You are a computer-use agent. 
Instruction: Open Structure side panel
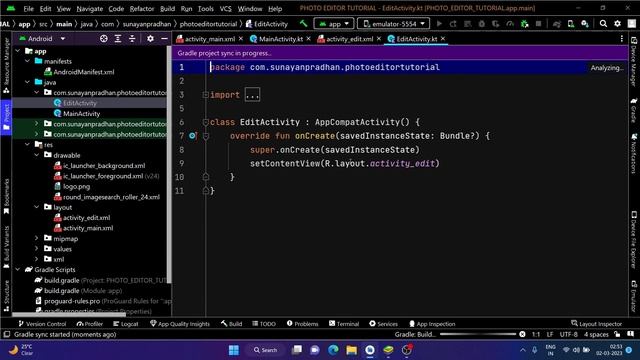(6, 296)
